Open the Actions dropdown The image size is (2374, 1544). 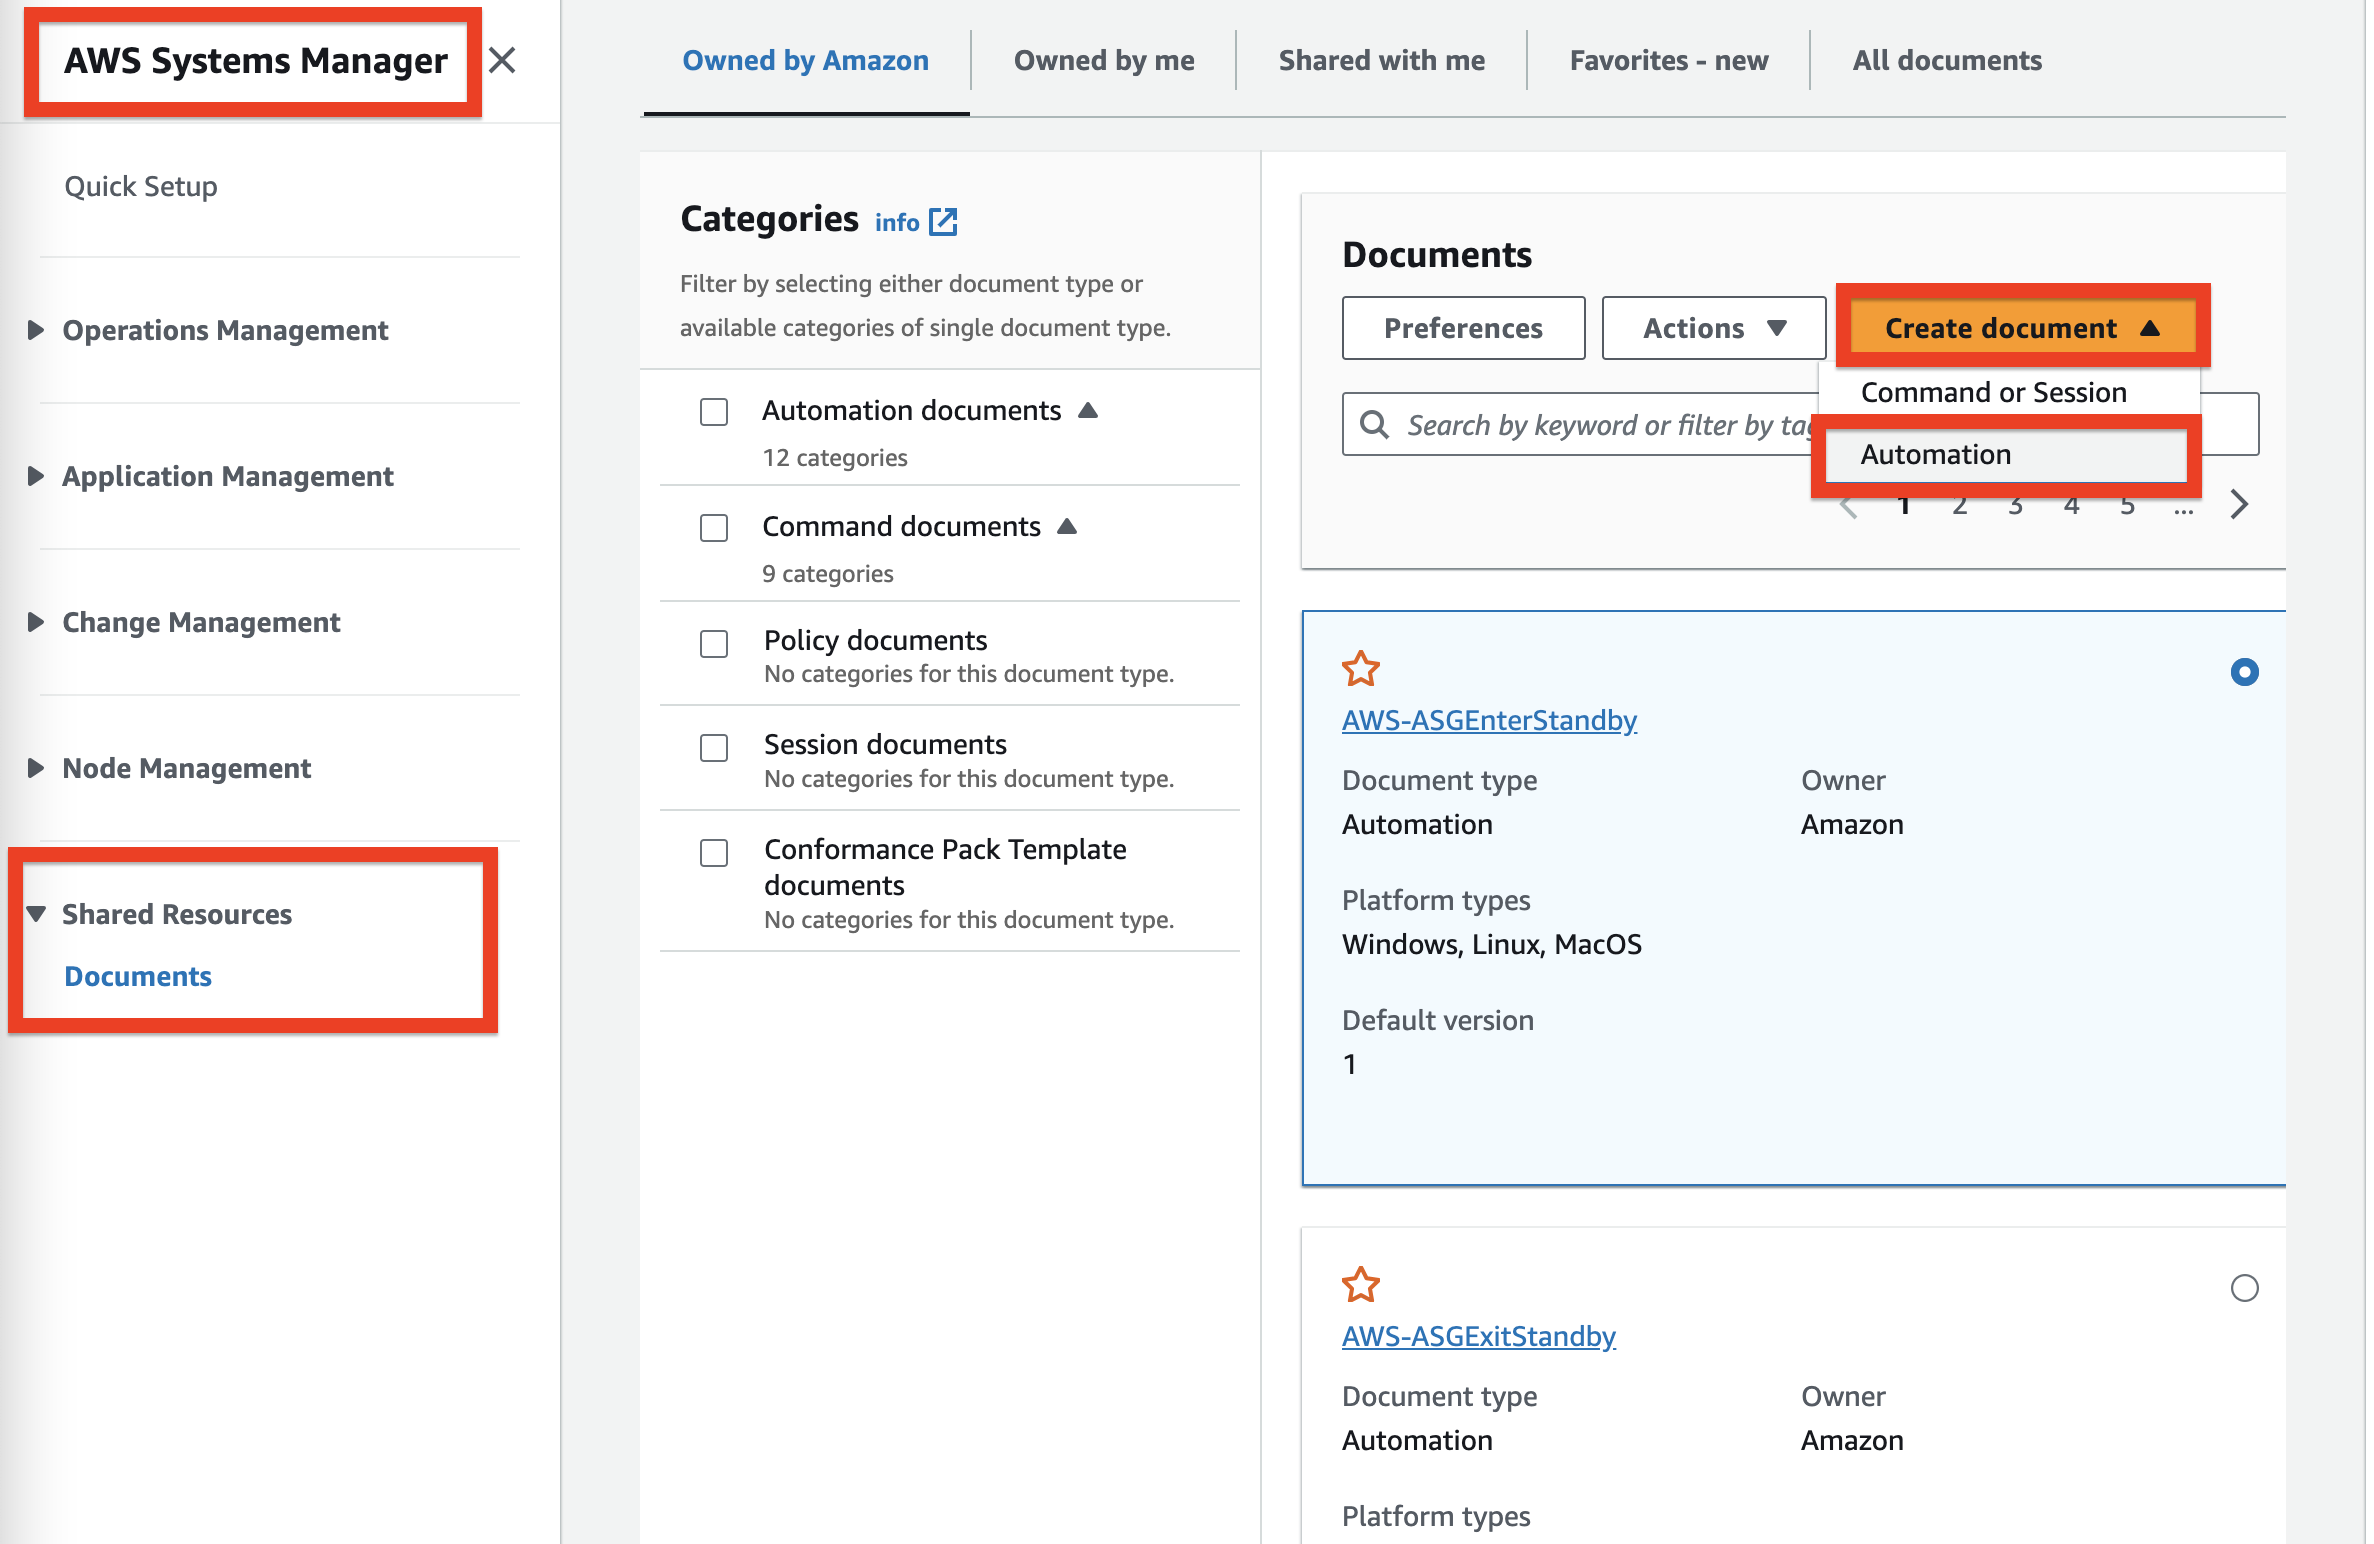[1713, 328]
